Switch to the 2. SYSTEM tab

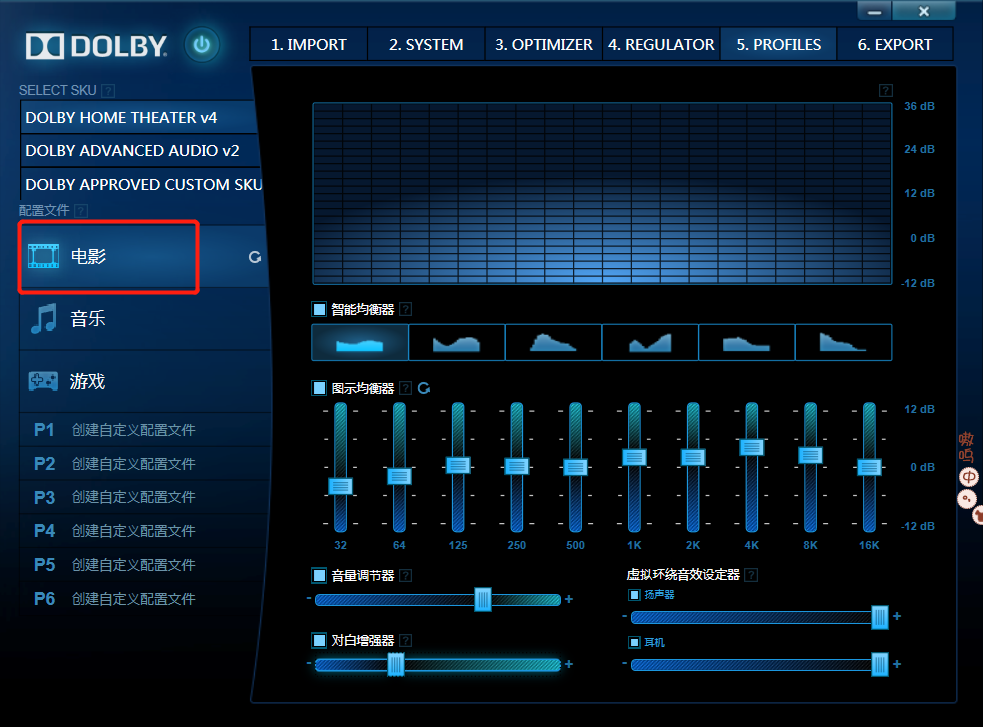[426, 44]
